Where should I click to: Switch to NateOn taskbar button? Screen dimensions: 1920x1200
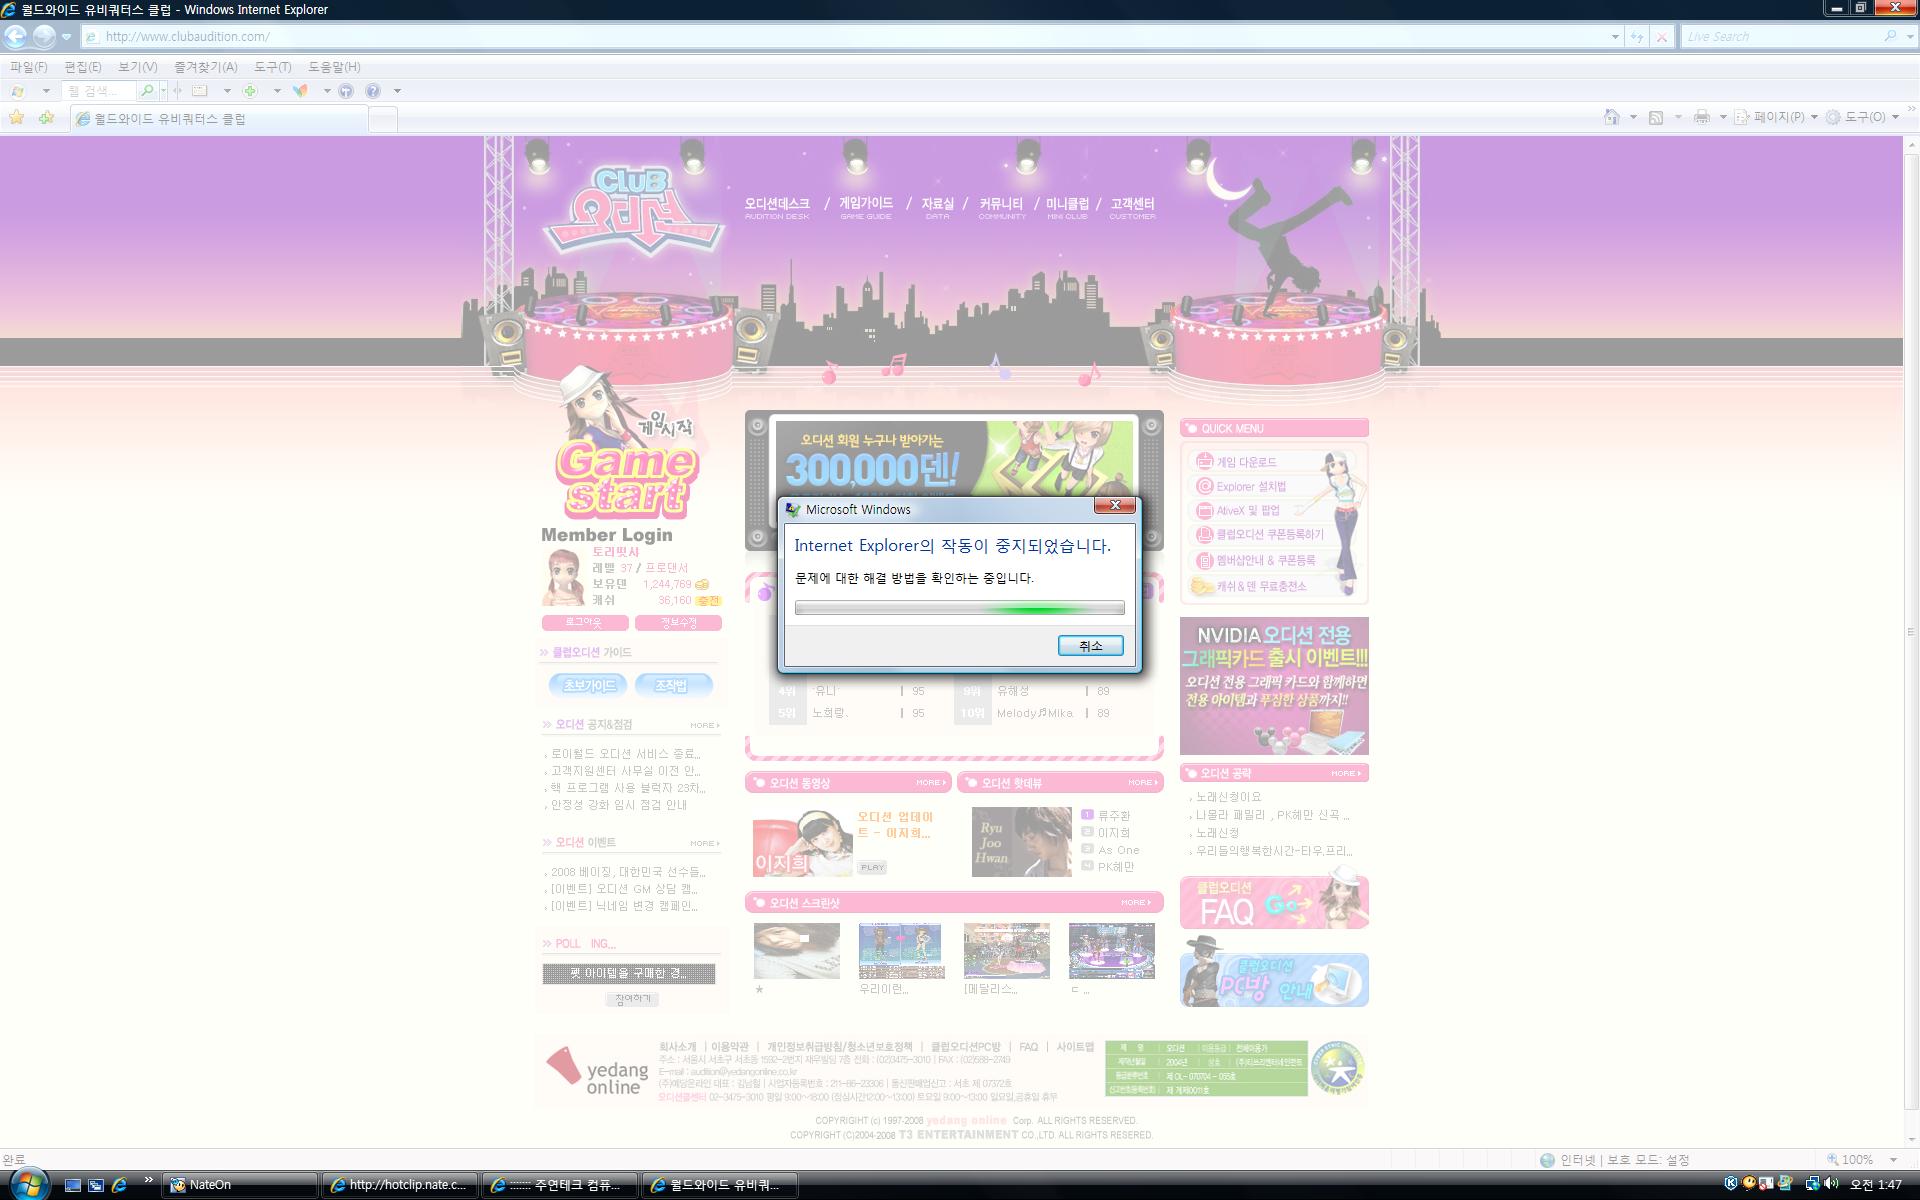(240, 1185)
